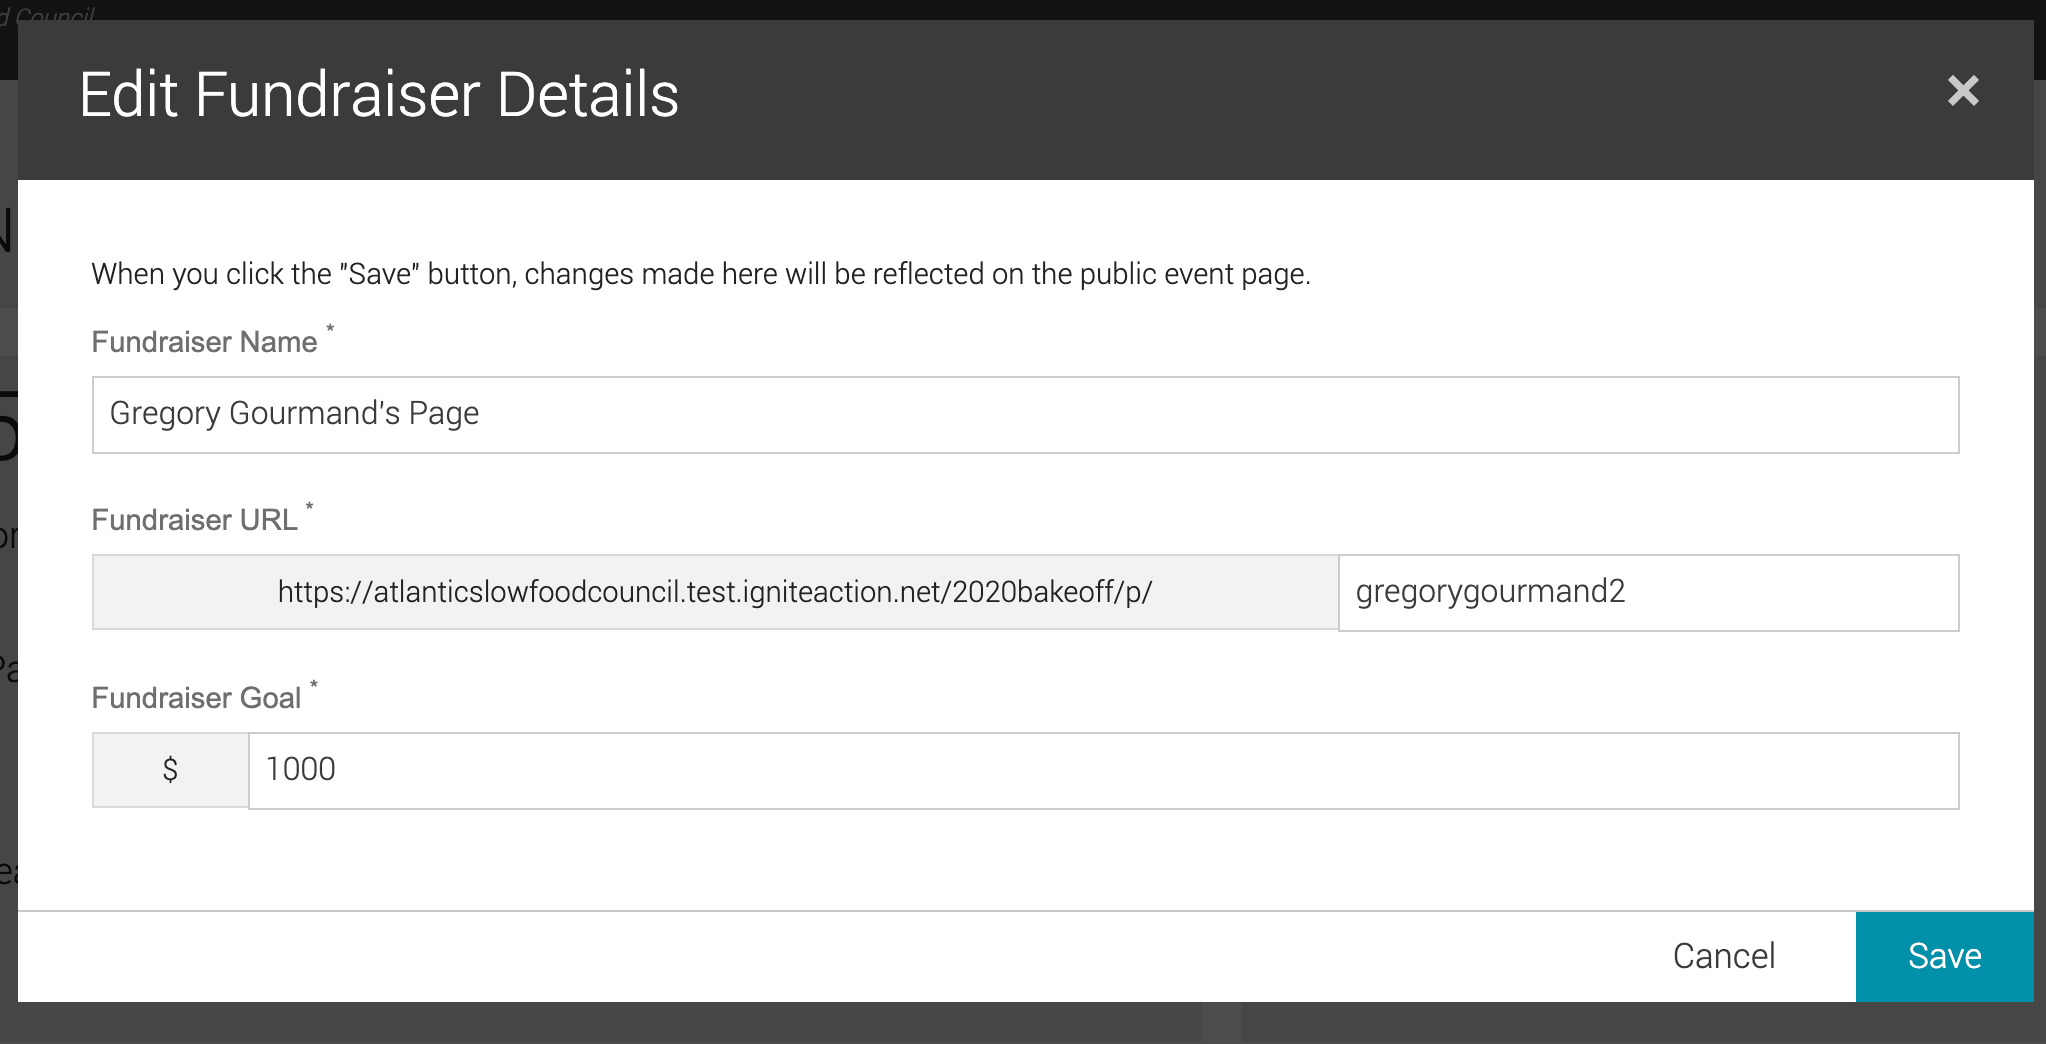The height and width of the screenshot is (1044, 2046).
Task: Select the text 'Gregory Gourmand's Page'
Action: 294,413
